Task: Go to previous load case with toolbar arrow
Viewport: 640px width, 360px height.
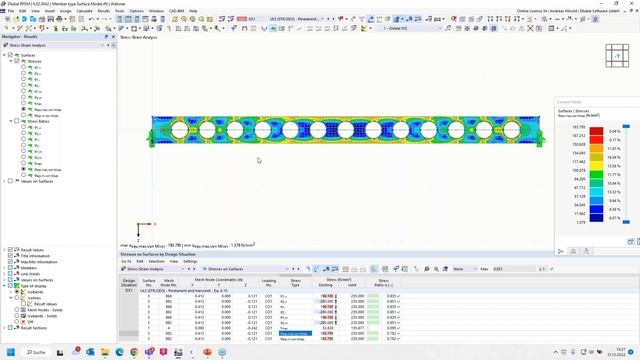Action: pyautogui.click(x=328, y=19)
